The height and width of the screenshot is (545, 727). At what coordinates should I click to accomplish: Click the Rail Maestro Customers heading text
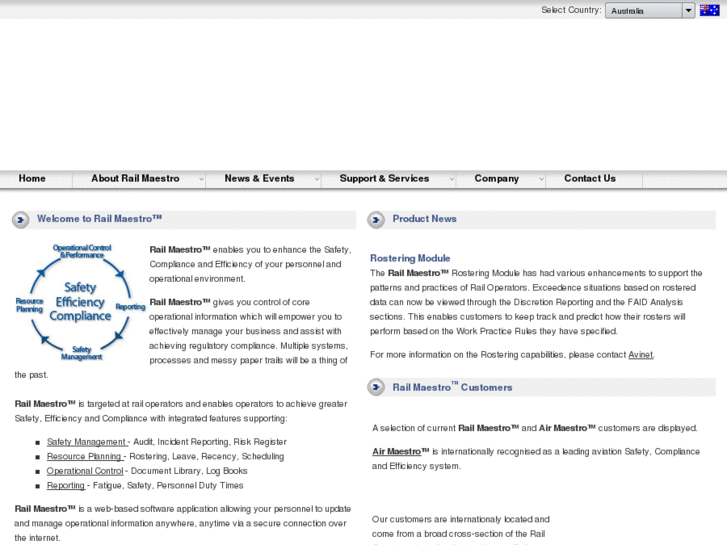(452, 387)
